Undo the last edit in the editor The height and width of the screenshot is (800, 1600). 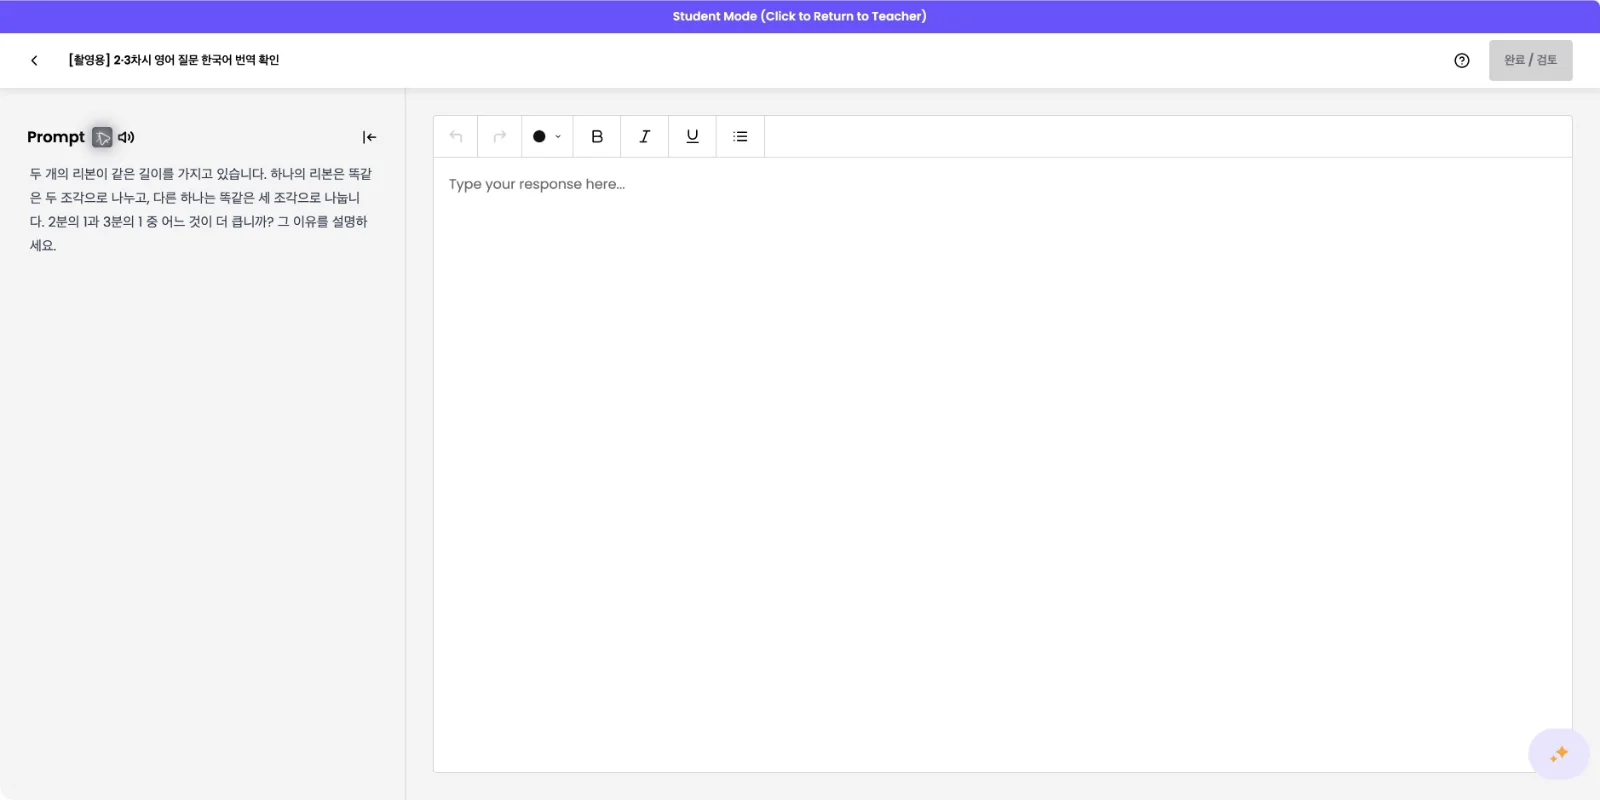point(456,136)
